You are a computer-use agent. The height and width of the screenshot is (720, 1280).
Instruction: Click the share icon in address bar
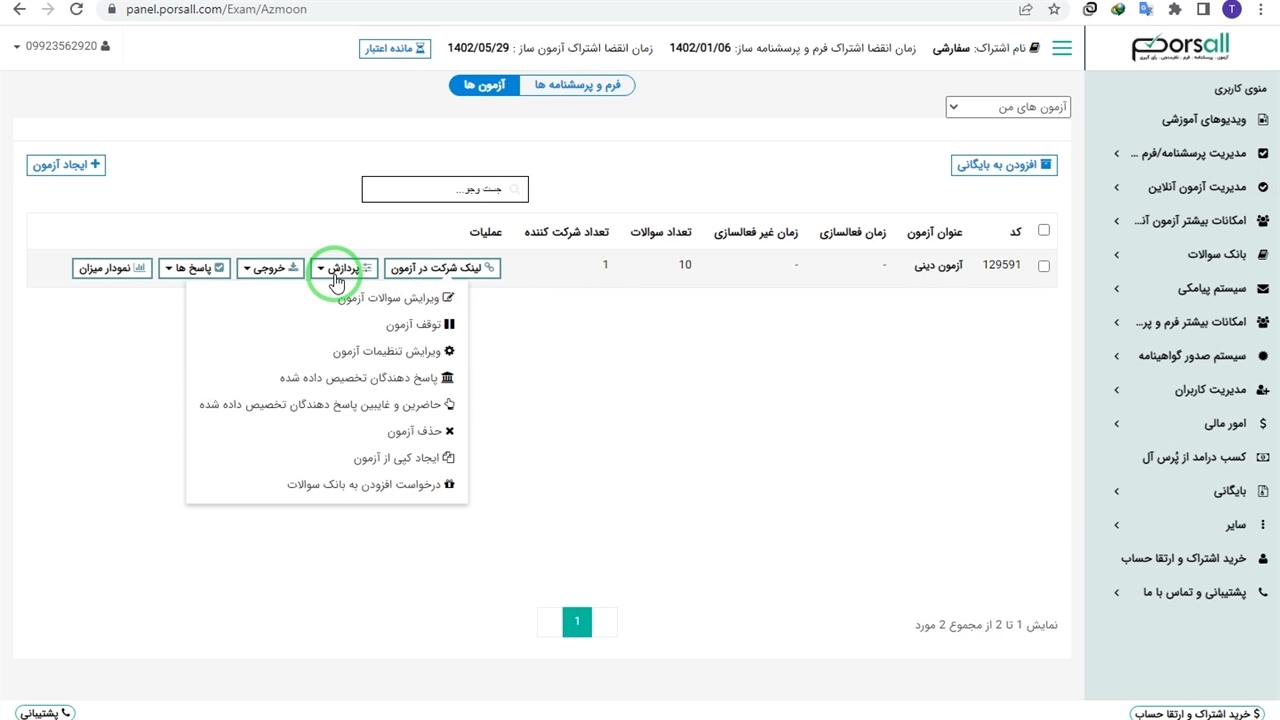point(1026,9)
